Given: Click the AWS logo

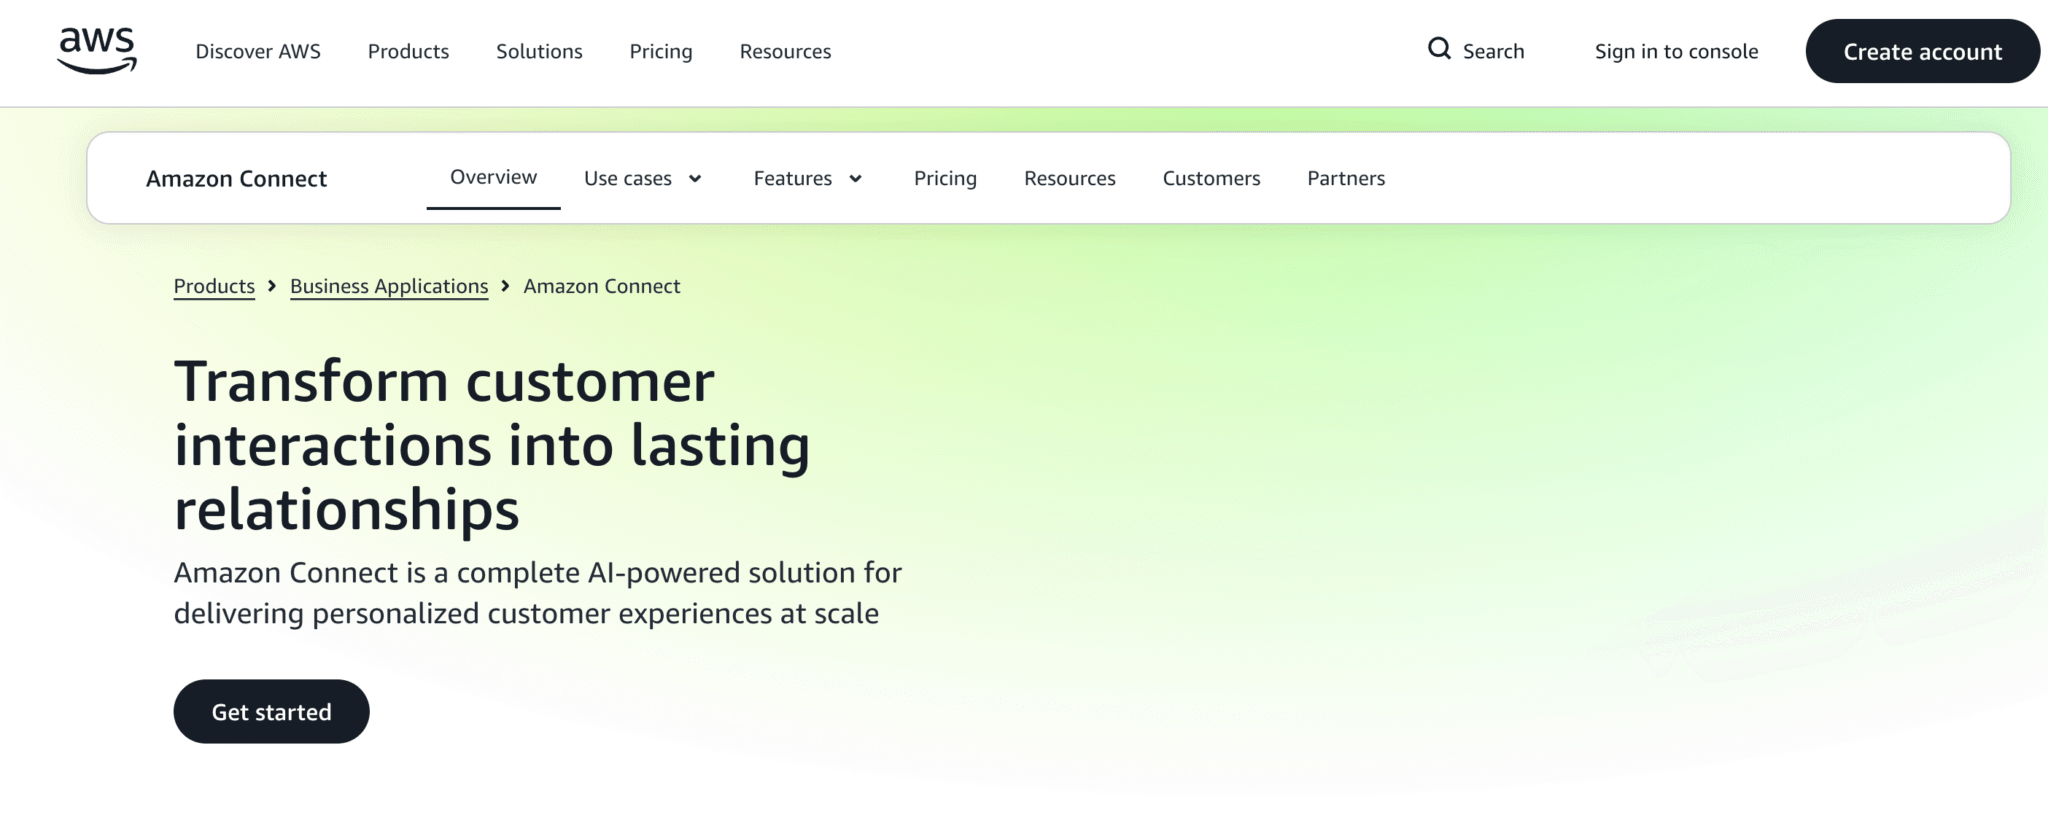Looking at the screenshot, I should pyautogui.click(x=97, y=50).
